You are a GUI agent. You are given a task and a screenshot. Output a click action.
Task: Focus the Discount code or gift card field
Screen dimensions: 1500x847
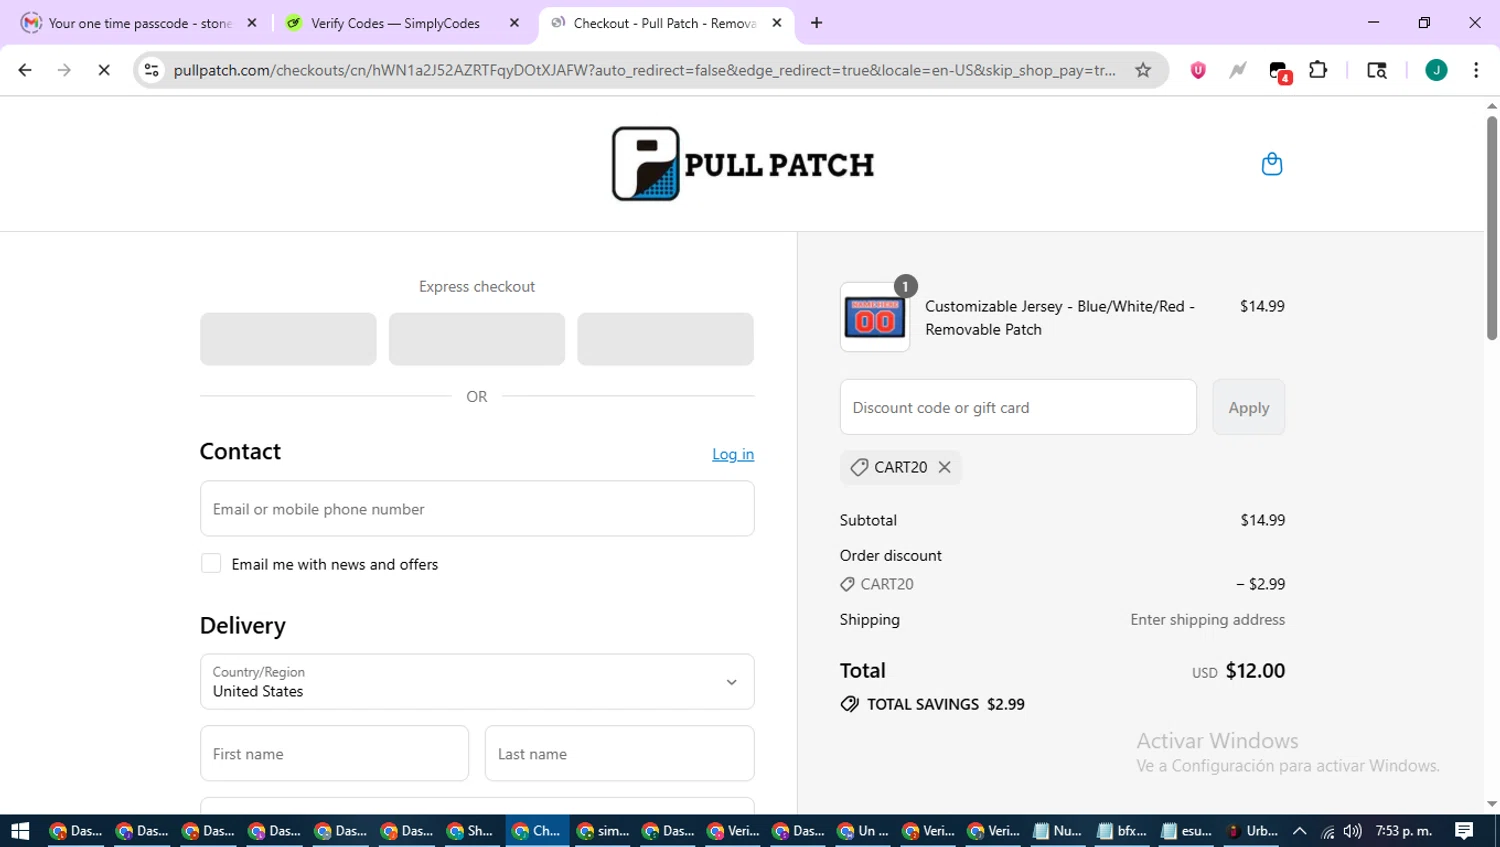click(x=1018, y=407)
